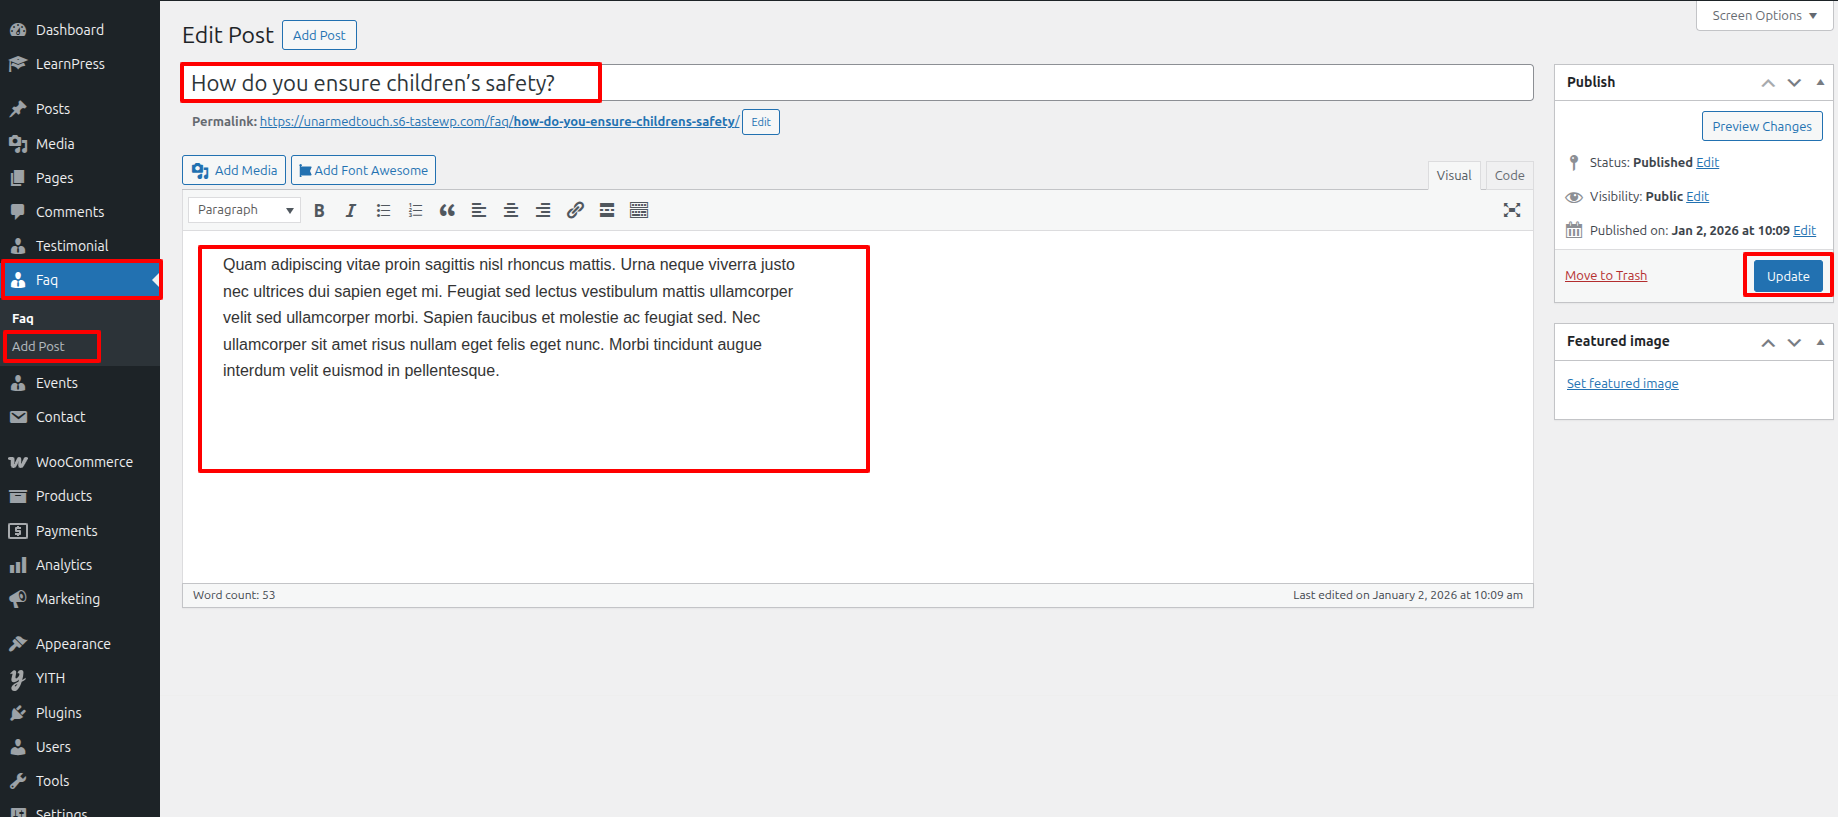This screenshot has width=1838, height=817.
Task: Insert a numbered list
Action: 415,210
